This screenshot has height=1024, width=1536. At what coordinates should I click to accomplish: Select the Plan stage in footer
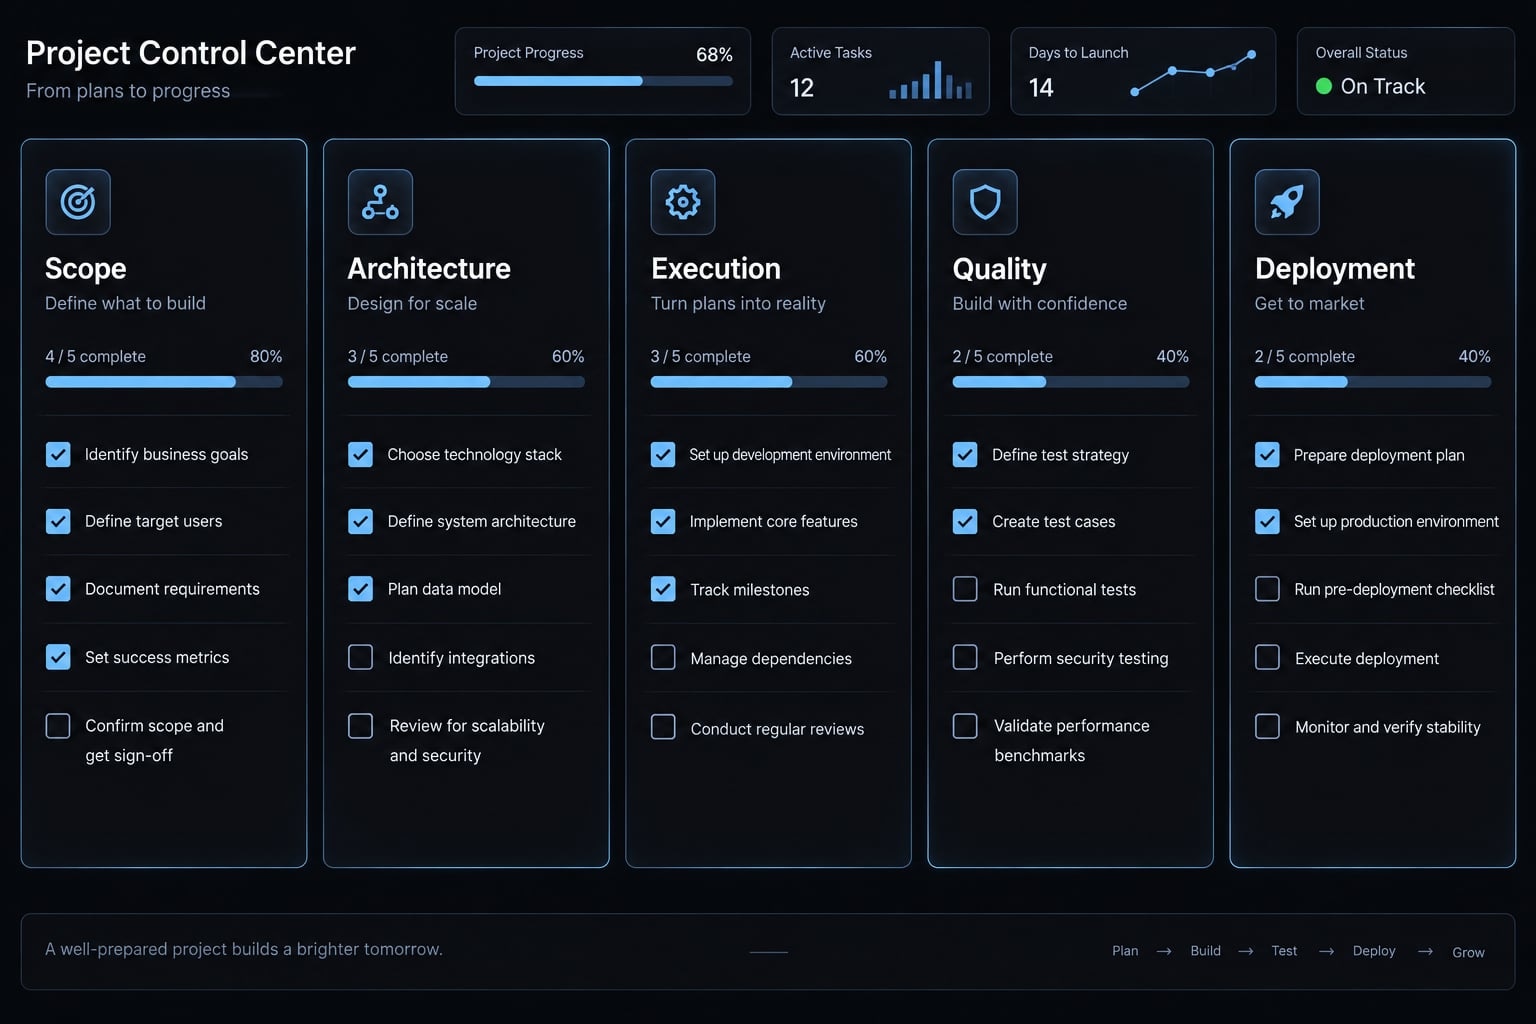(x=1125, y=951)
